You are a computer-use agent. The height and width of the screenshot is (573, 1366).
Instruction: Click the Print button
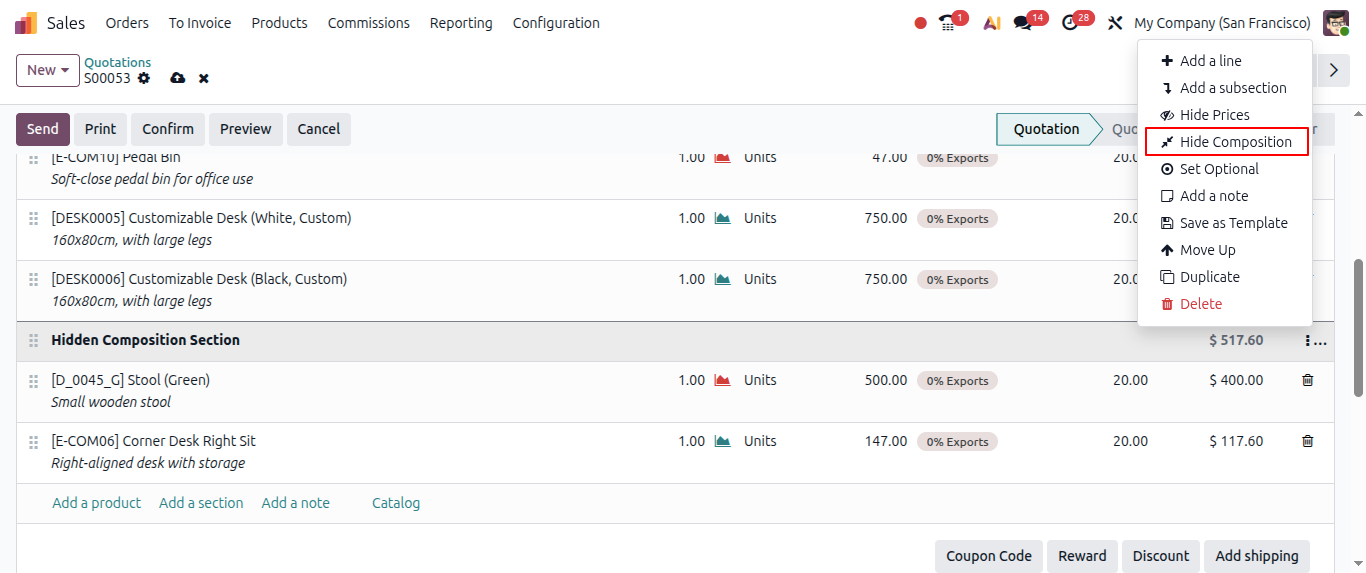pyautogui.click(x=100, y=129)
